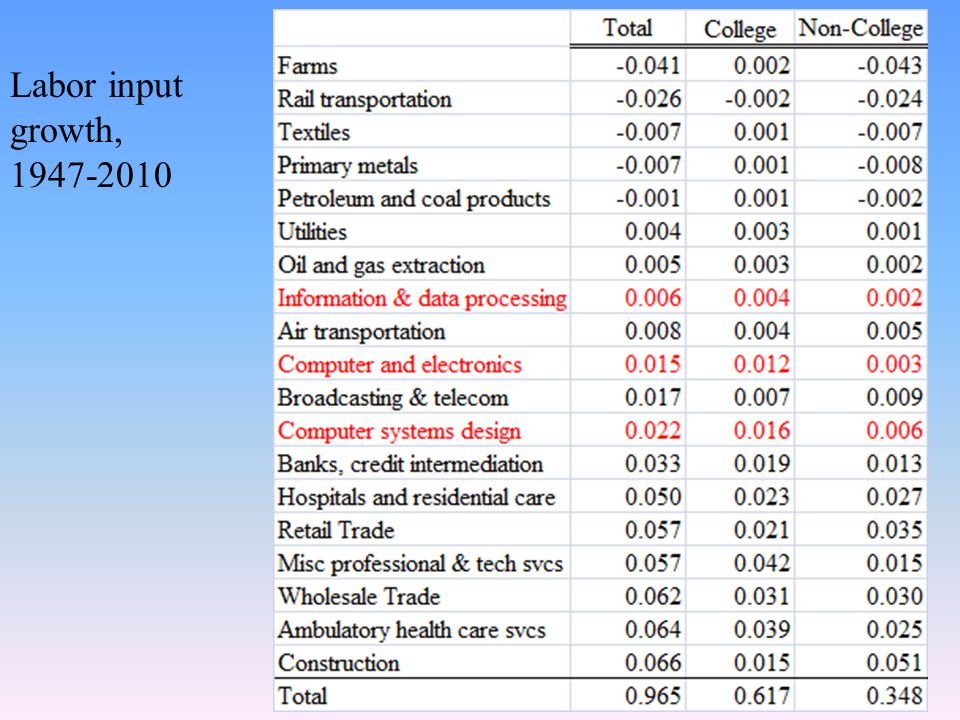Click red Computer electronics total 0.015
This screenshot has height=720, width=960.
[x=653, y=364]
